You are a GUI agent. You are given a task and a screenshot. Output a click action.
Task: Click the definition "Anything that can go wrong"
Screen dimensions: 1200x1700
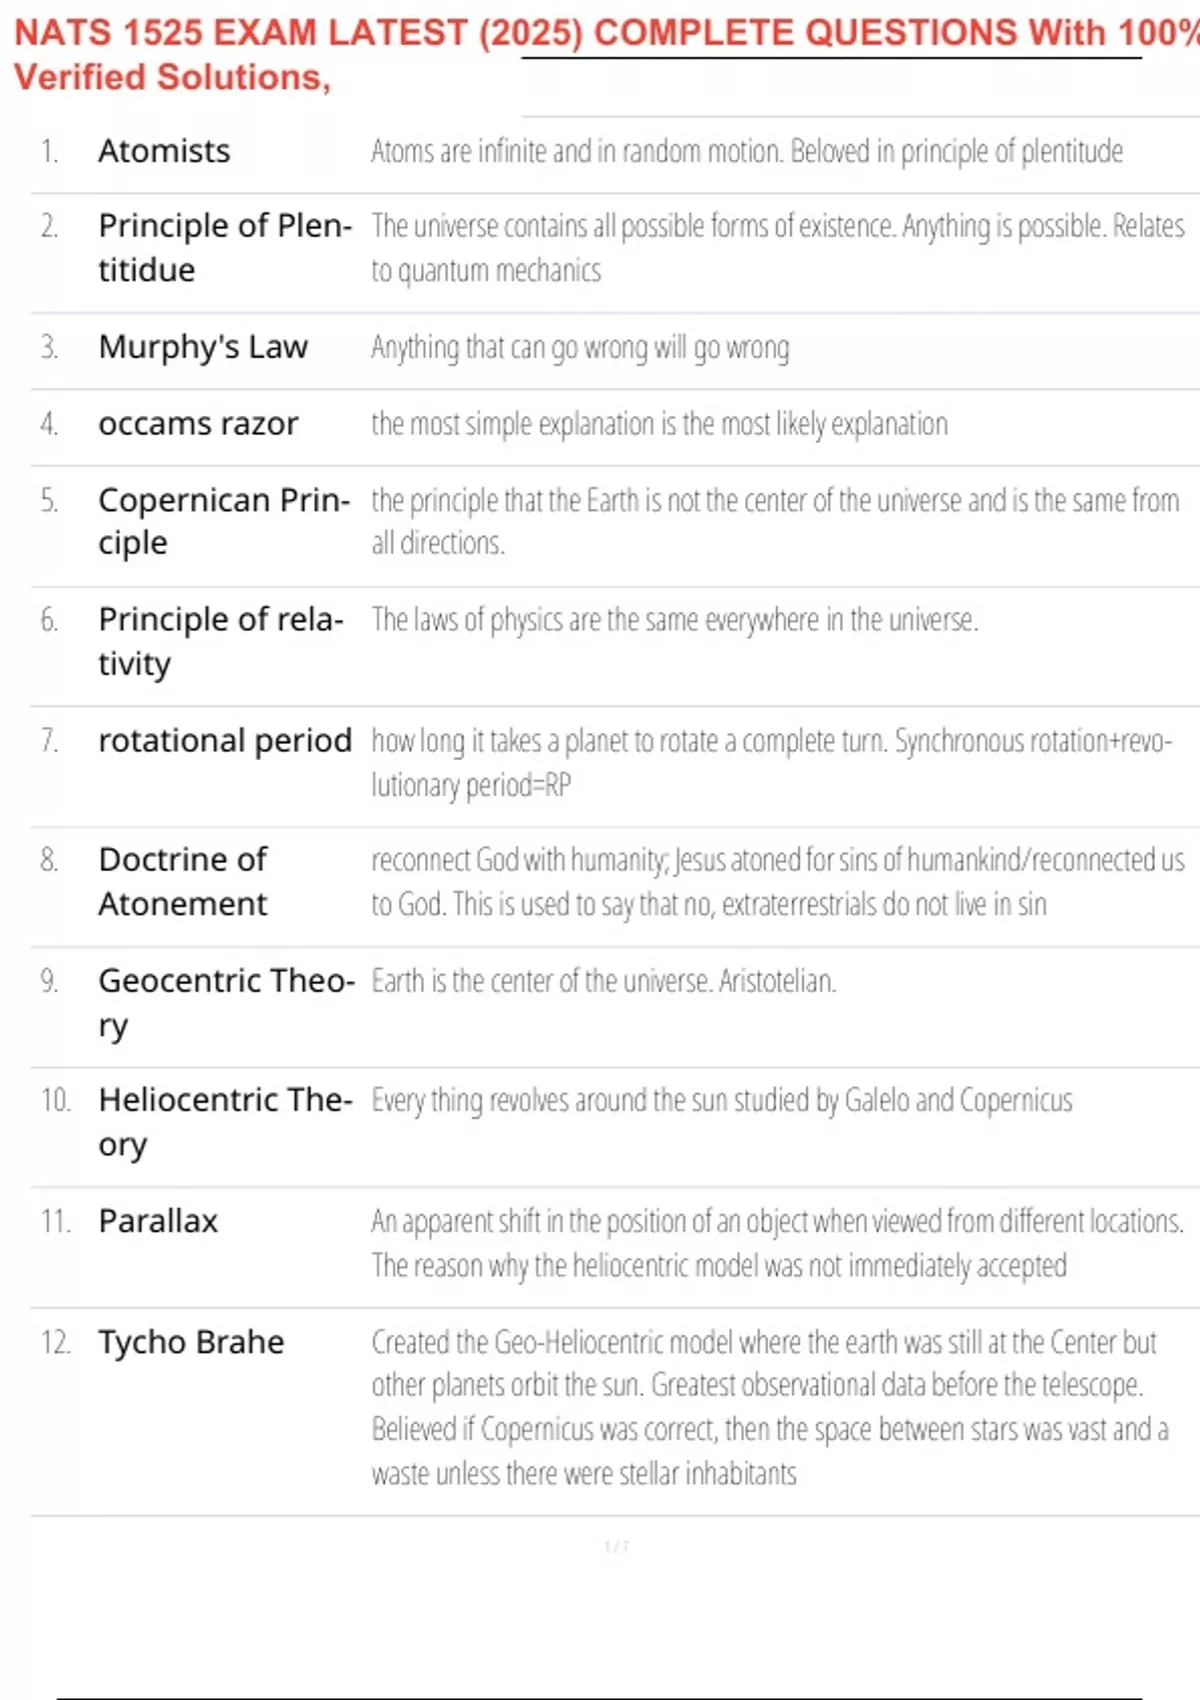[x=580, y=348]
